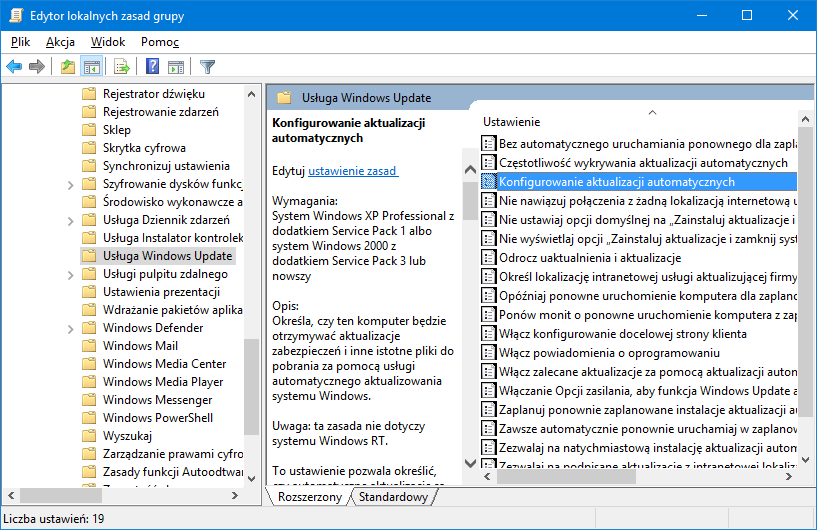Select Windows Mail in the tree
Viewport: 817px width, 530px height.
tap(140, 346)
